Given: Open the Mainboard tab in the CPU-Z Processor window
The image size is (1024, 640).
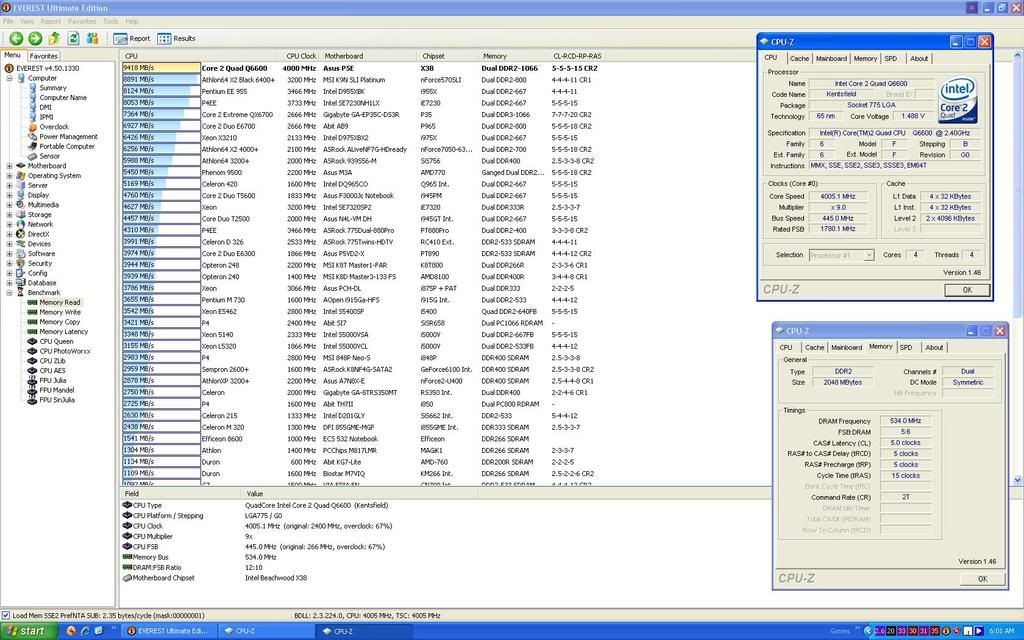Looking at the screenshot, I should (x=831, y=59).
